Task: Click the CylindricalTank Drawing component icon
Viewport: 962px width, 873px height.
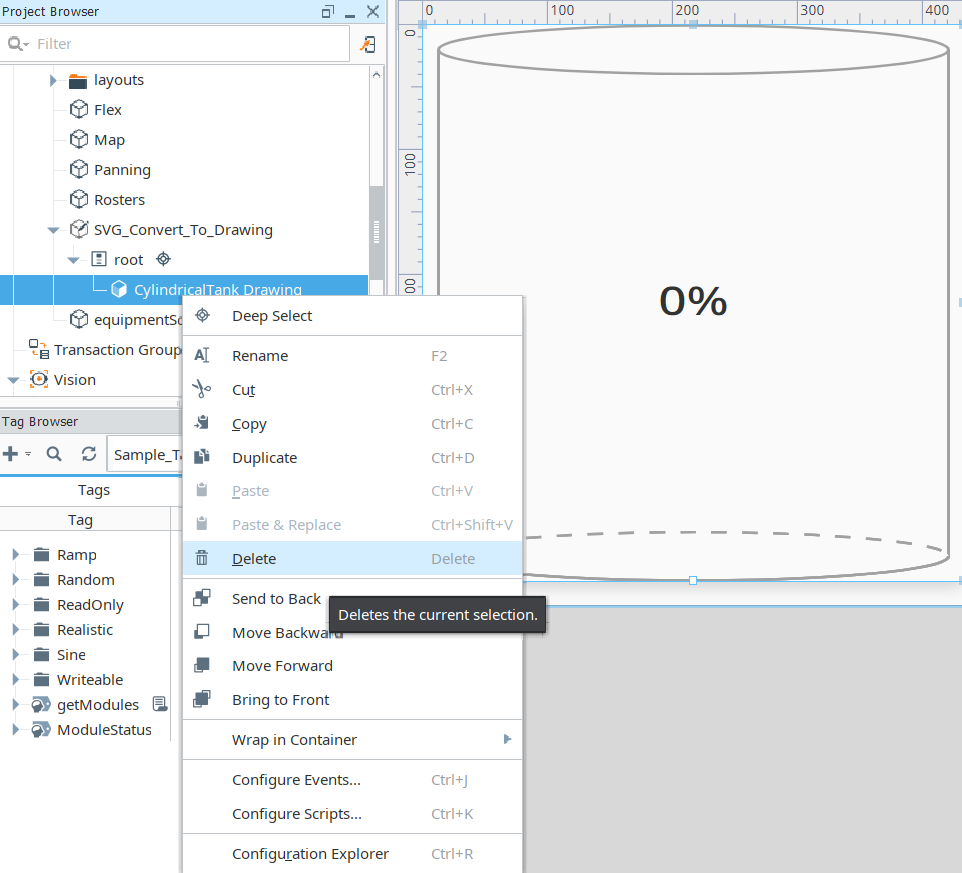Action: pos(118,288)
